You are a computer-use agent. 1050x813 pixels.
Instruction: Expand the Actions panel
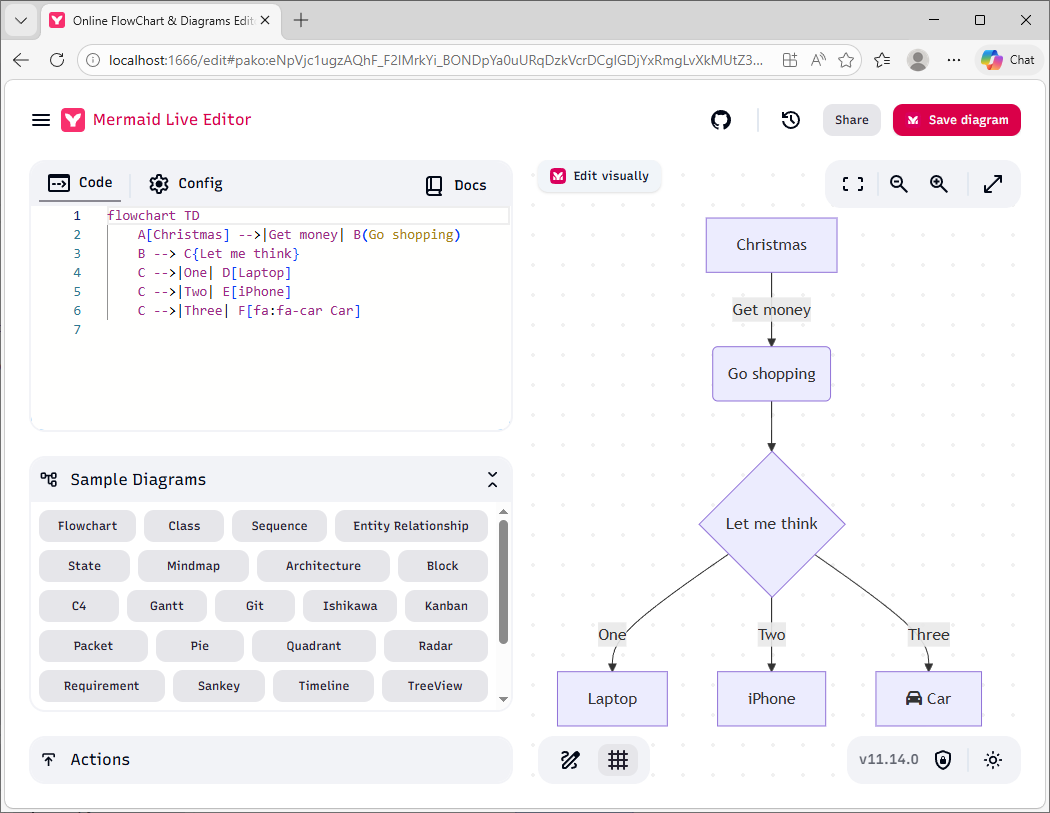click(271, 759)
